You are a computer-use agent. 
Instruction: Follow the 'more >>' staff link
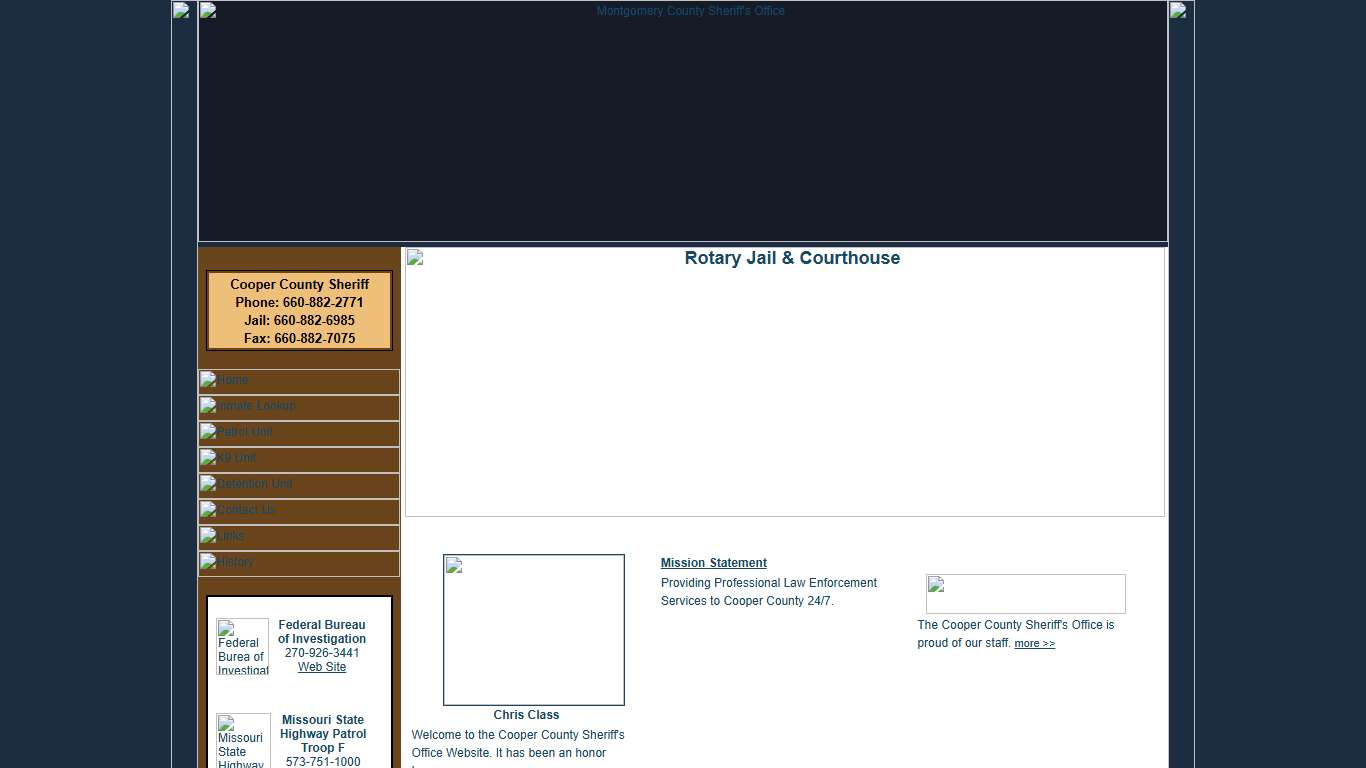click(1034, 644)
